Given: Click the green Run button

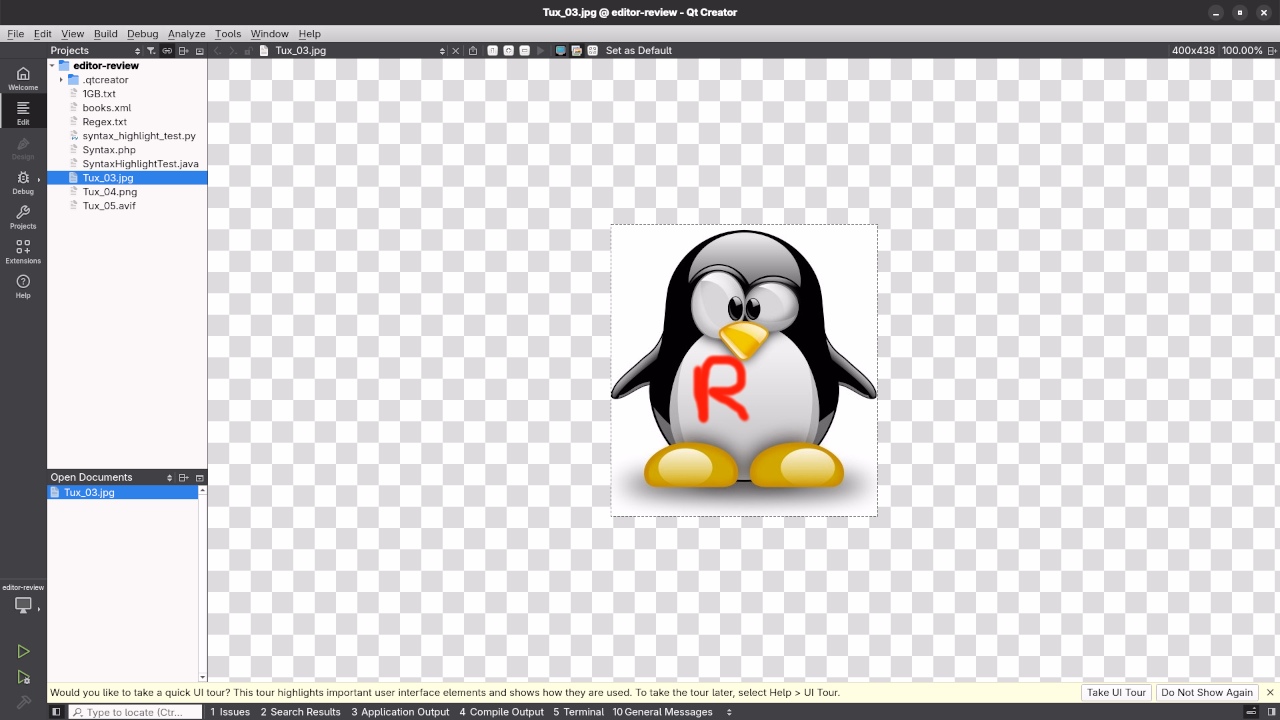Looking at the screenshot, I should 23,651.
